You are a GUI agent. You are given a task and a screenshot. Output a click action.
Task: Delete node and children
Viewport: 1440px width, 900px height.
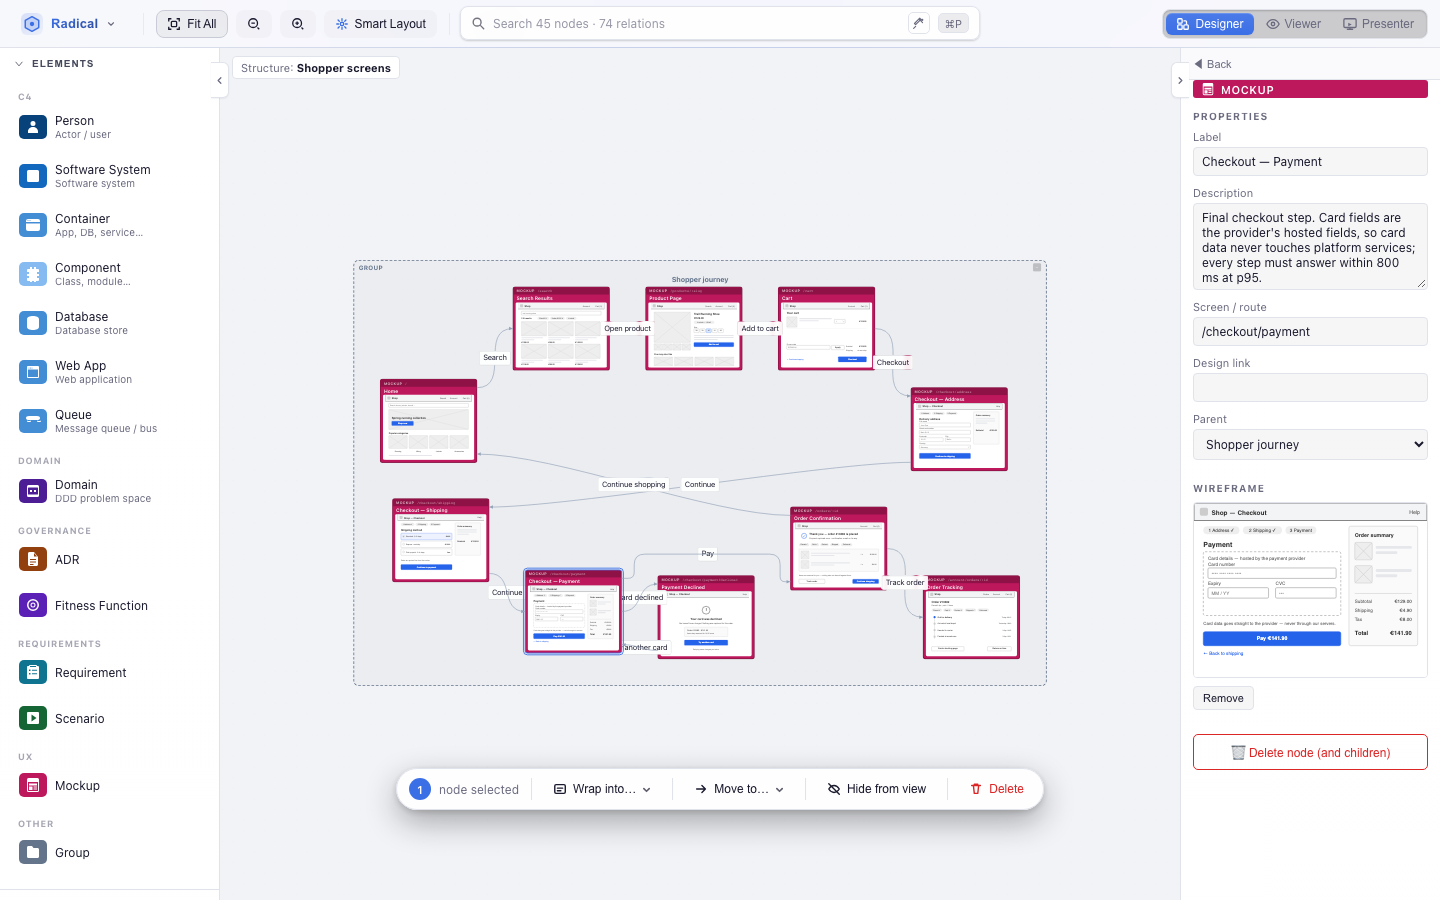(1310, 752)
